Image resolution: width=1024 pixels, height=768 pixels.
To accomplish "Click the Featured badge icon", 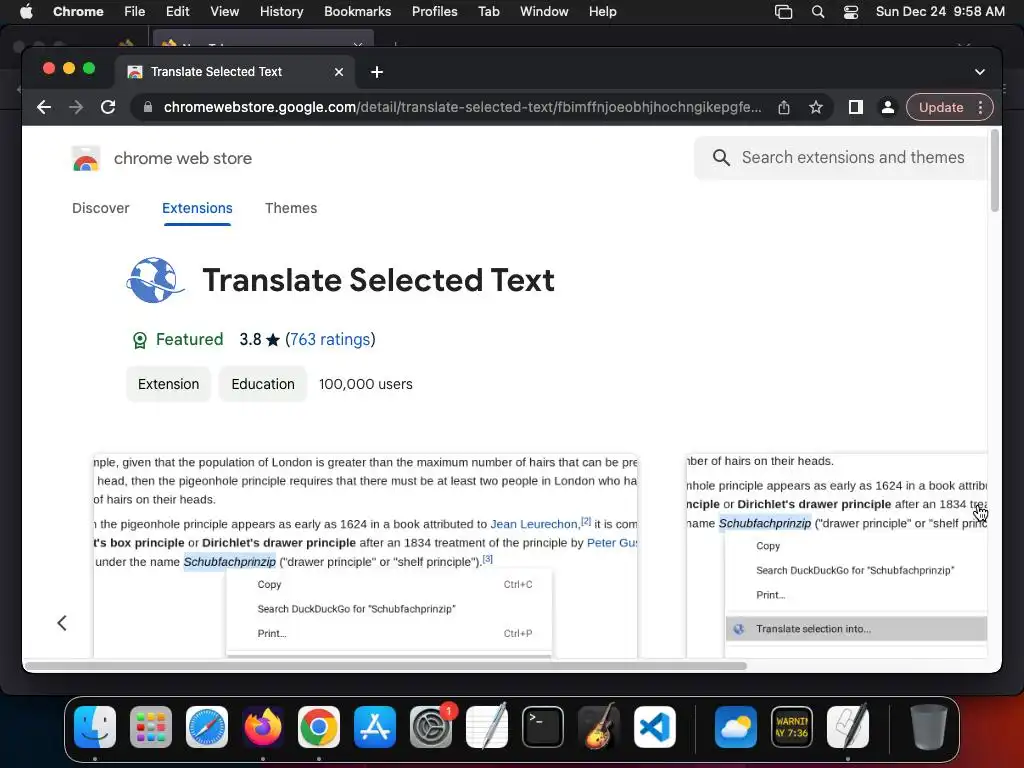I will click(140, 340).
